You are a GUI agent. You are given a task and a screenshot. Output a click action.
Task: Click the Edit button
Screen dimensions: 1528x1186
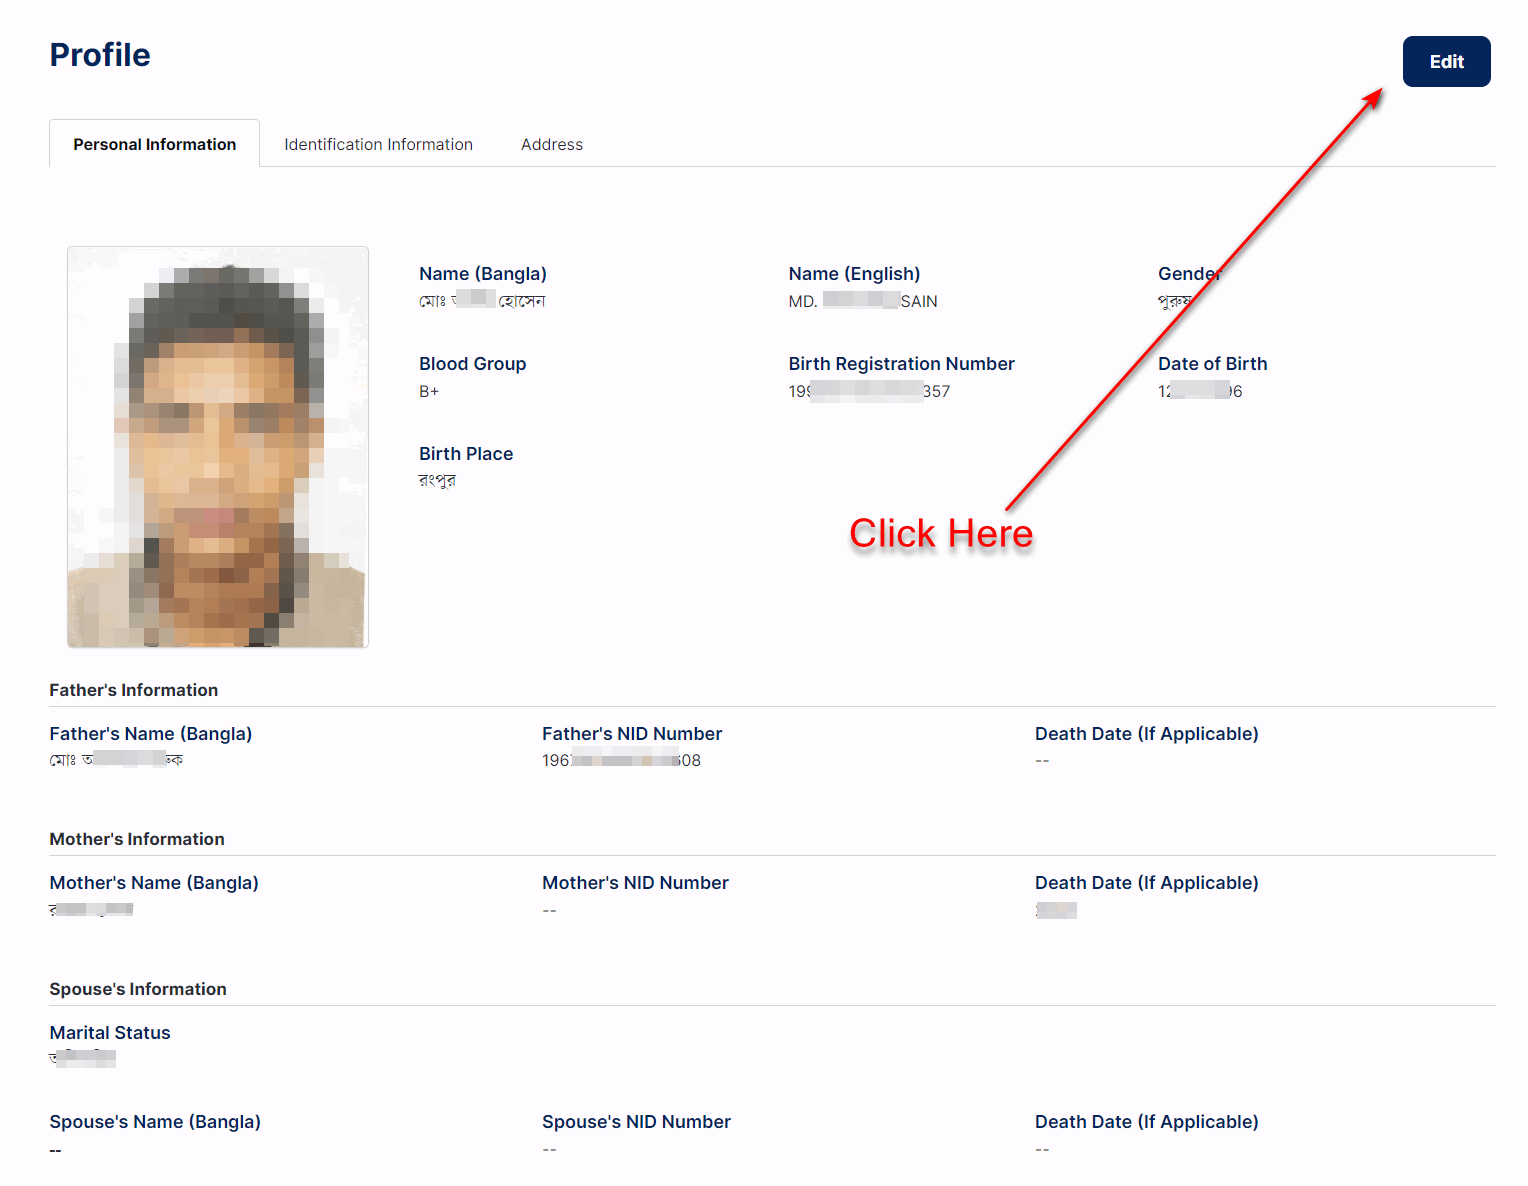[x=1446, y=61]
